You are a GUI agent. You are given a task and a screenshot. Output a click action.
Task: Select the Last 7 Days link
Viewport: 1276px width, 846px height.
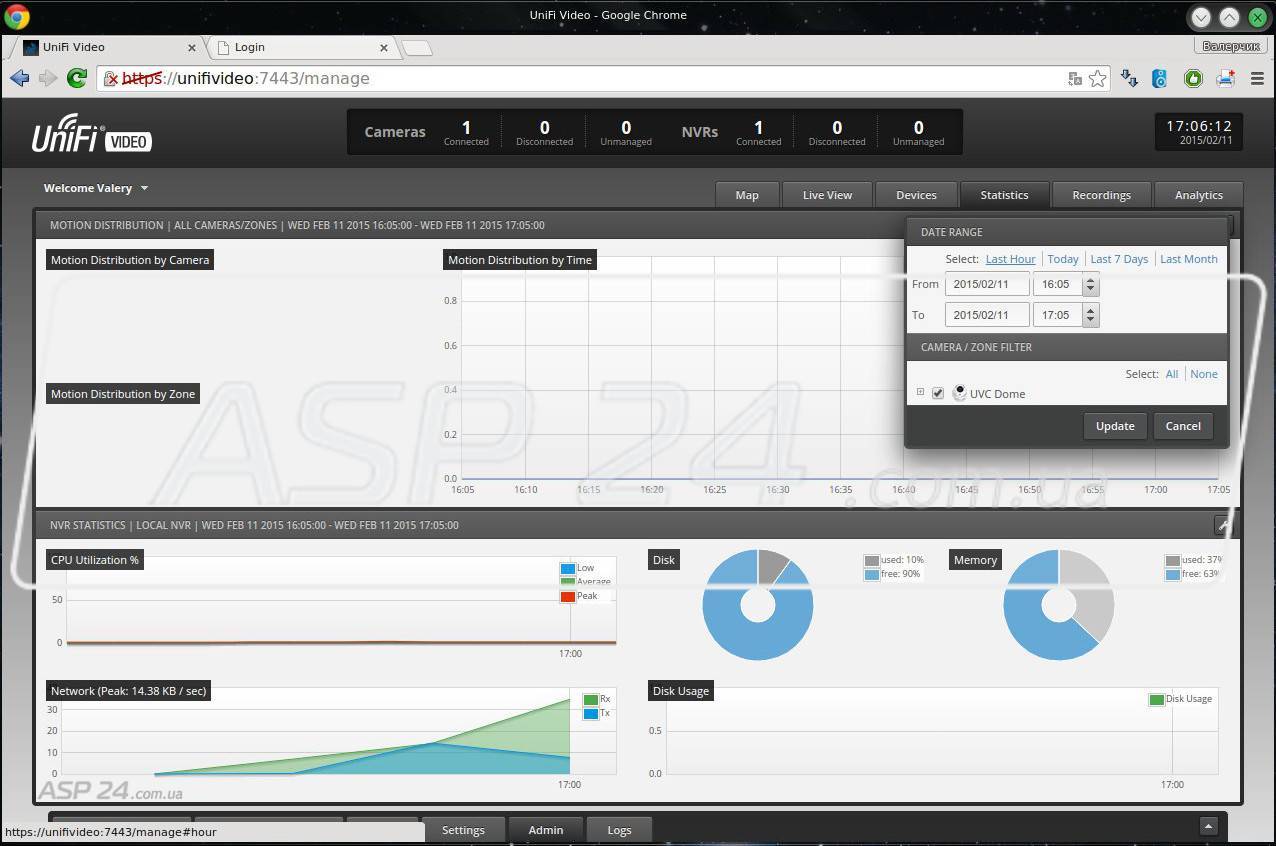[1118, 259]
